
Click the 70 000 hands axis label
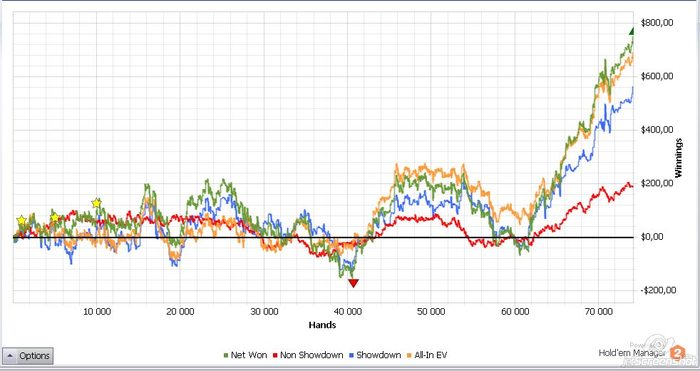coord(598,312)
